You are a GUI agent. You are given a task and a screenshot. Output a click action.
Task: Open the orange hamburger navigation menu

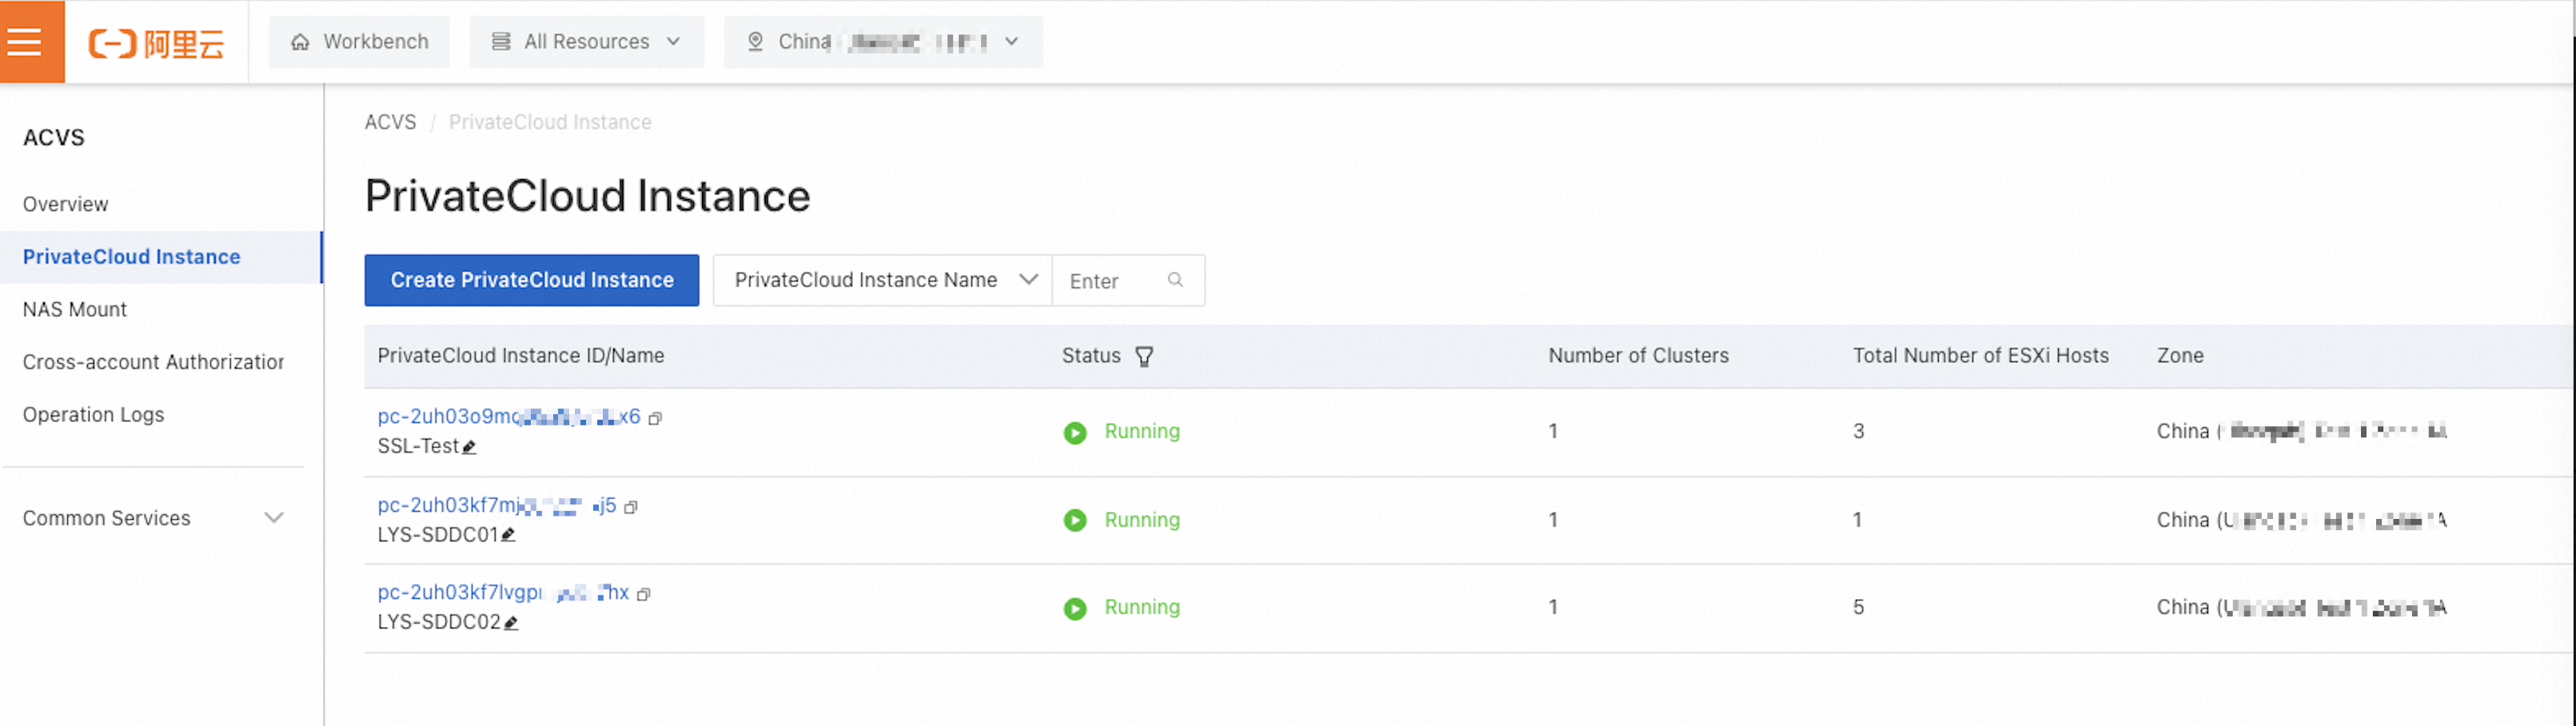tap(25, 42)
